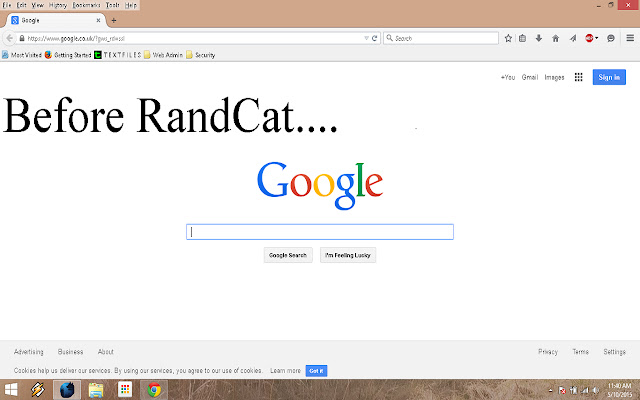
Task: Click Learn more about cookies
Action: [x=285, y=371]
